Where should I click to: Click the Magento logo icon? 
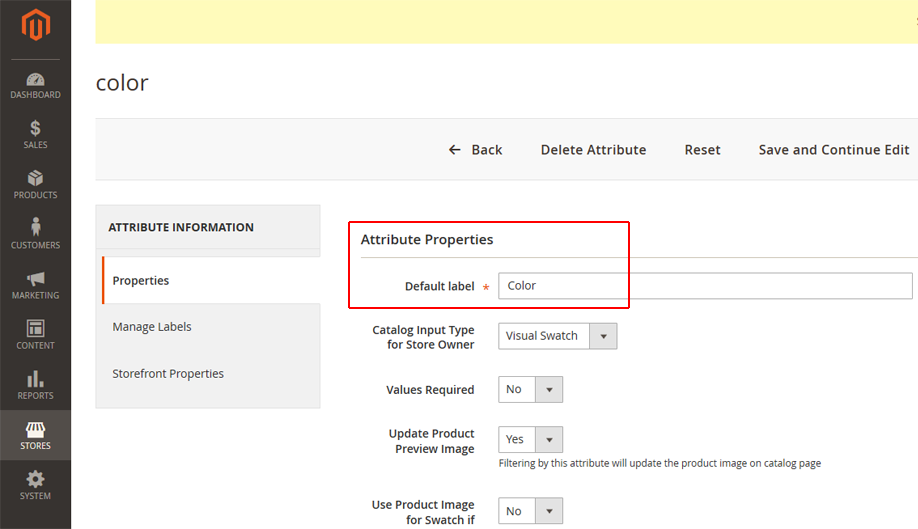point(36,25)
